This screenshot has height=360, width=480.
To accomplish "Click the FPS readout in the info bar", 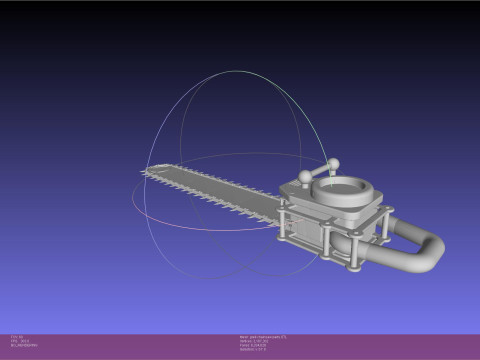I will (x=20, y=341).
